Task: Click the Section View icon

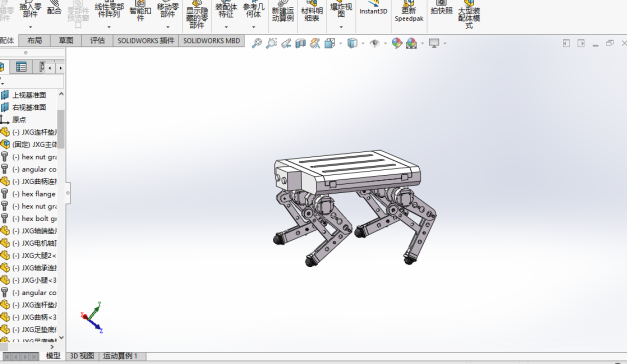Action: (x=300, y=43)
